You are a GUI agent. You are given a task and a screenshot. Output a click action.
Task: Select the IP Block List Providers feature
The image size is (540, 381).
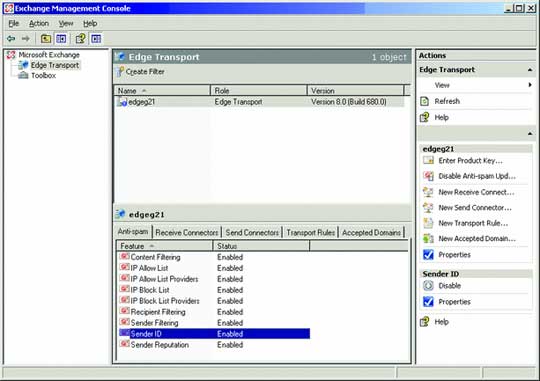165,301
